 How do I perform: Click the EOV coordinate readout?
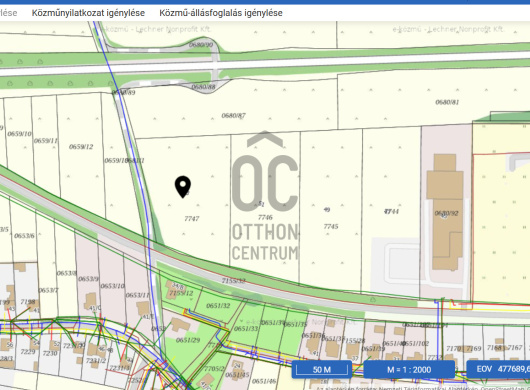pyautogui.click(x=498, y=369)
